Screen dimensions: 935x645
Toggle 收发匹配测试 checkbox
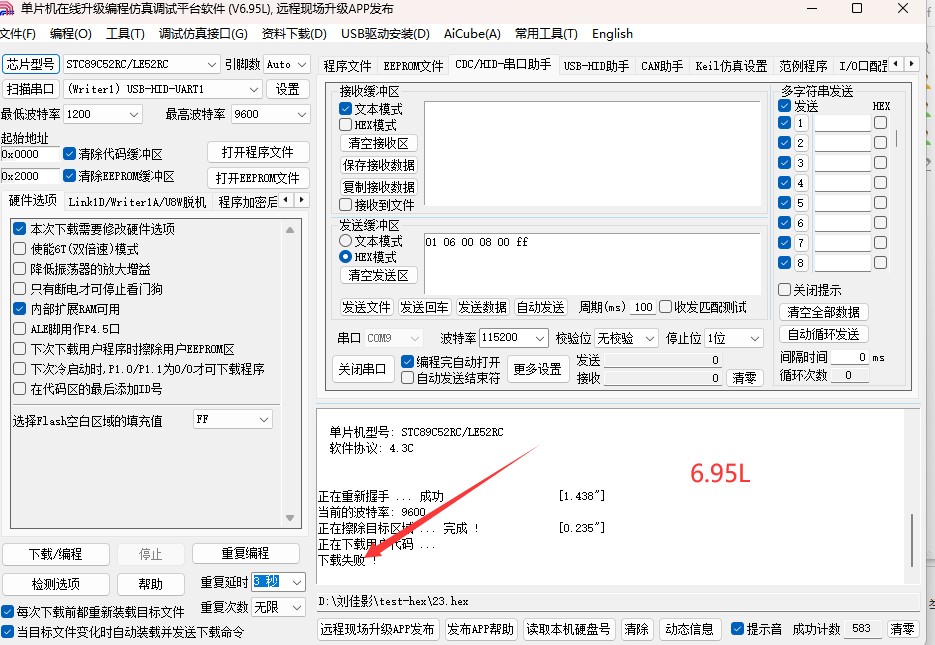pyautogui.click(x=665, y=306)
